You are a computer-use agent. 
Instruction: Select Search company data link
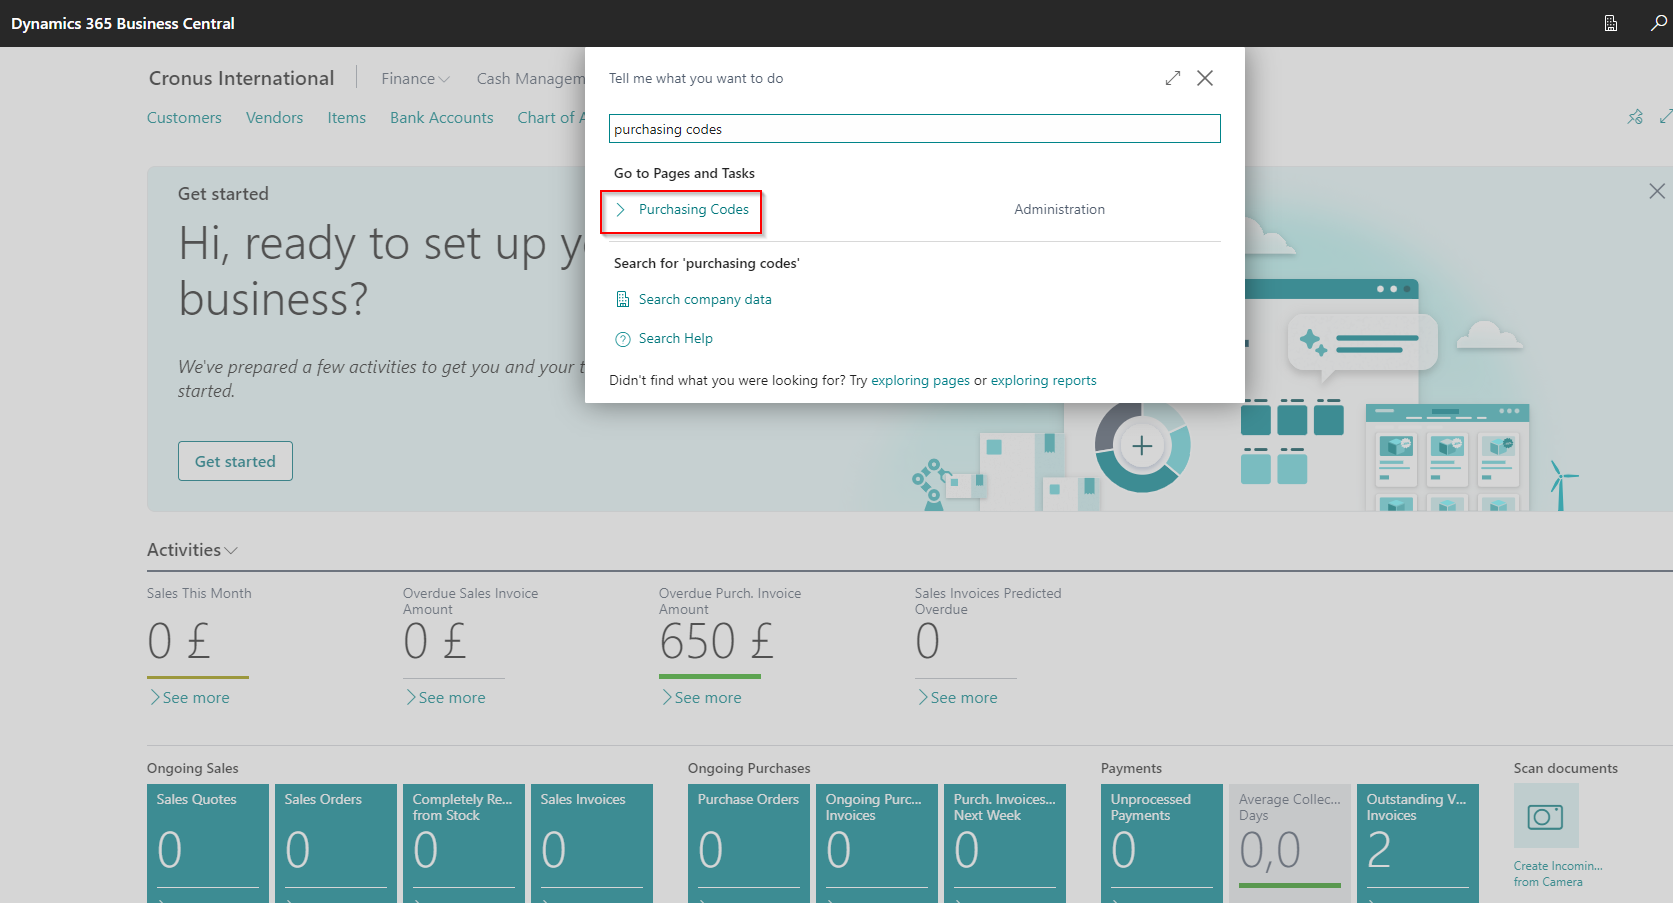tap(705, 299)
